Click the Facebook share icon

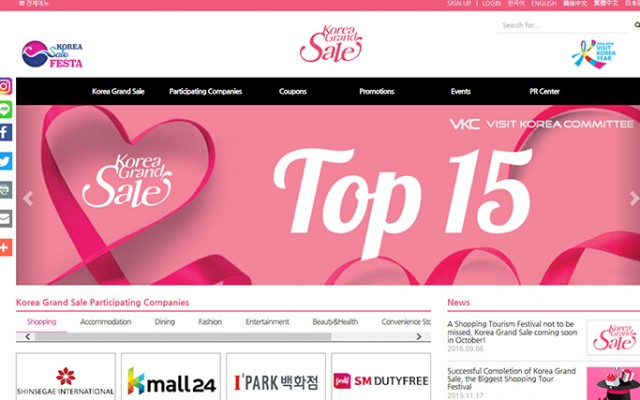click(5, 132)
